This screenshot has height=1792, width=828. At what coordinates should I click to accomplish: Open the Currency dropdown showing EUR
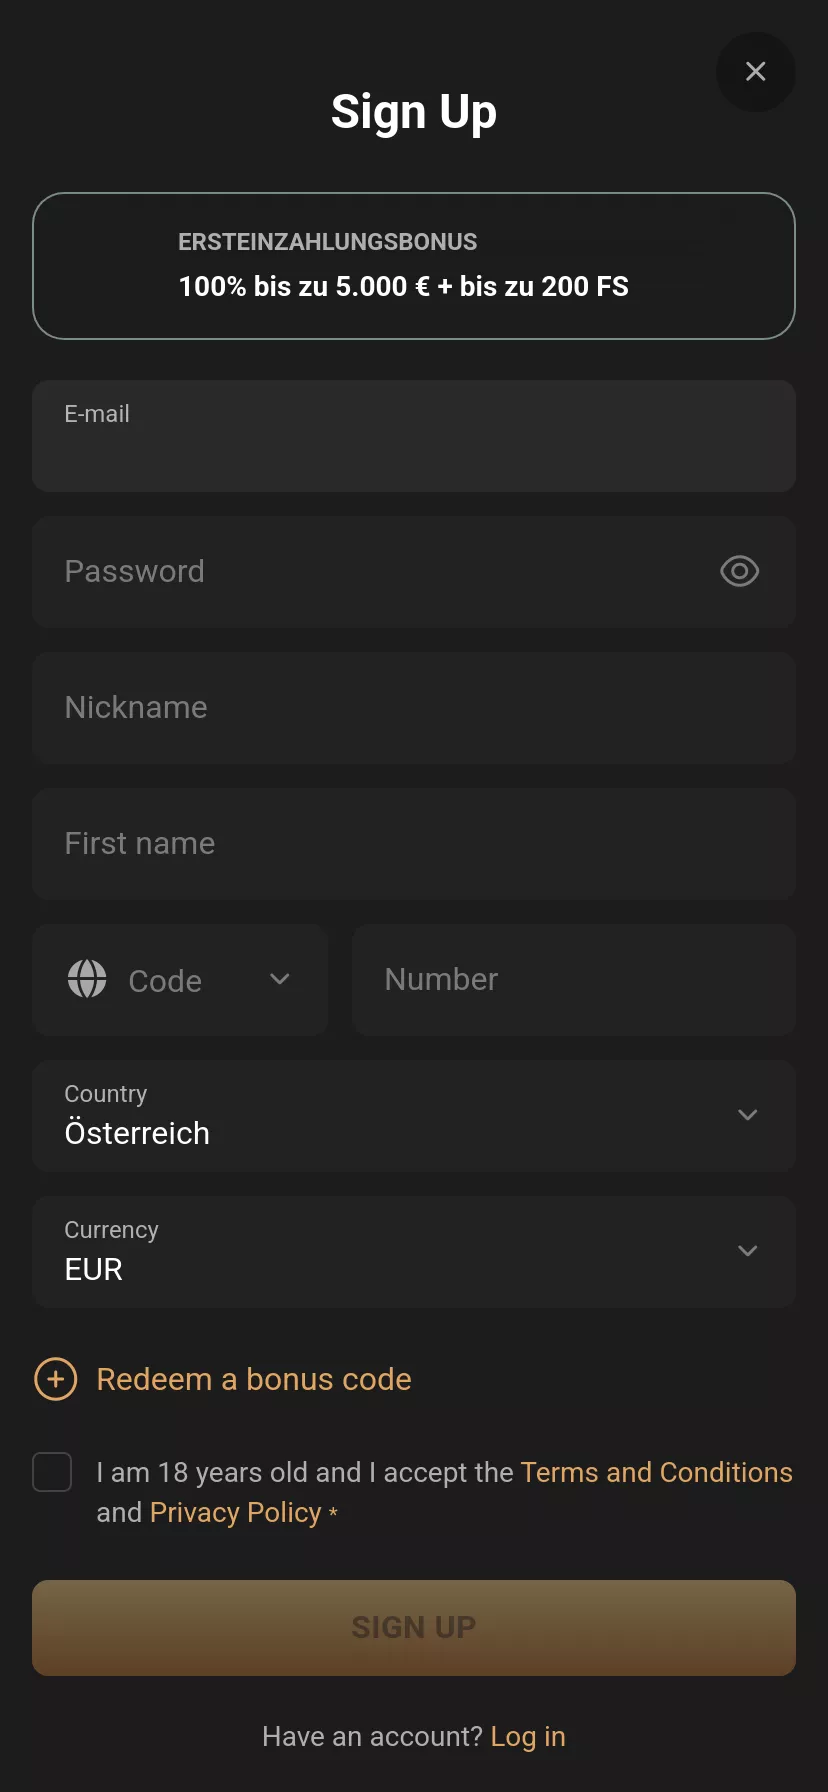[414, 1252]
